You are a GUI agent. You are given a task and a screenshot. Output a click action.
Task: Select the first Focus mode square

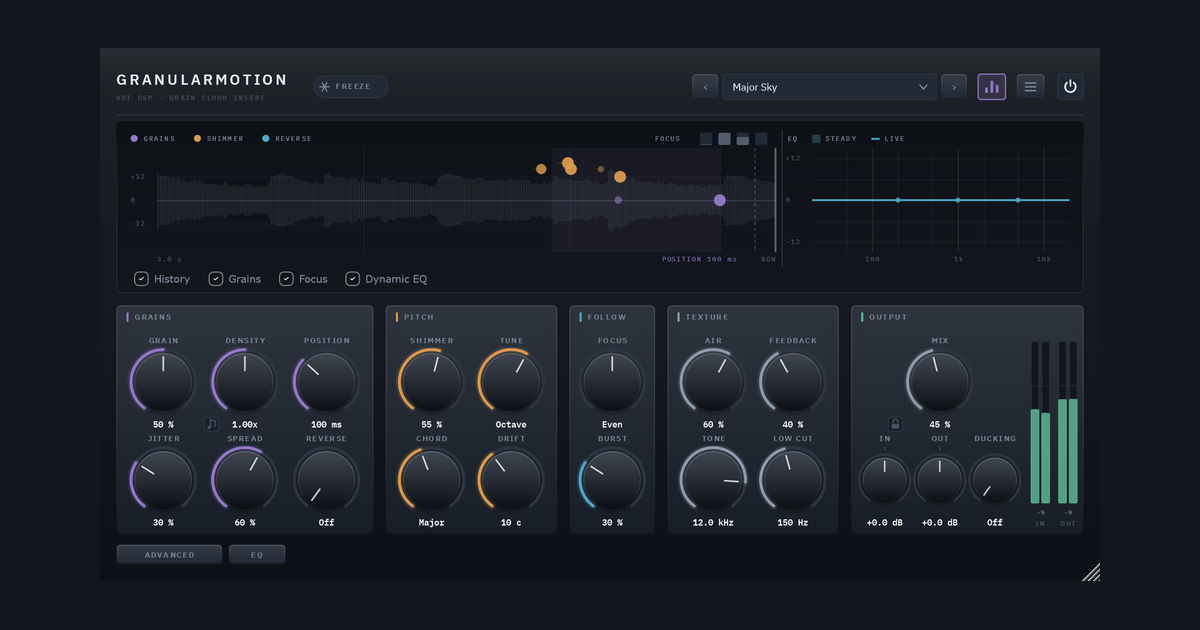706,139
